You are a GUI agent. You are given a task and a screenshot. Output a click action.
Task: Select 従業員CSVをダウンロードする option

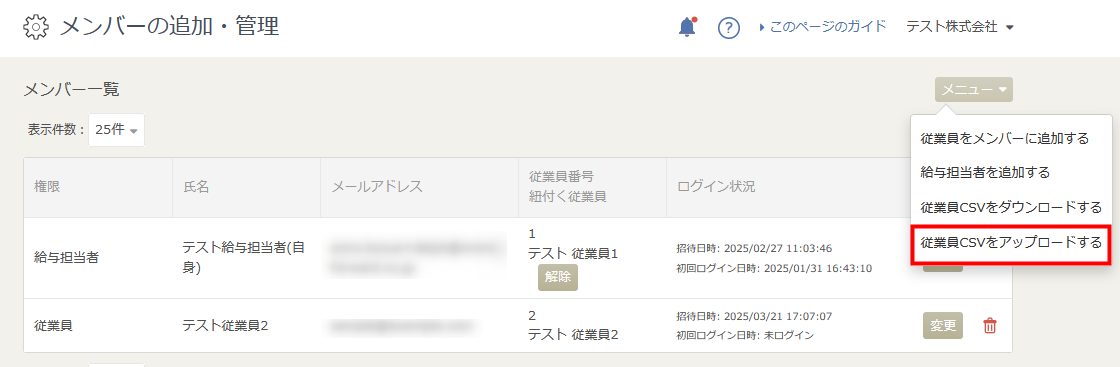[1011, 207]
